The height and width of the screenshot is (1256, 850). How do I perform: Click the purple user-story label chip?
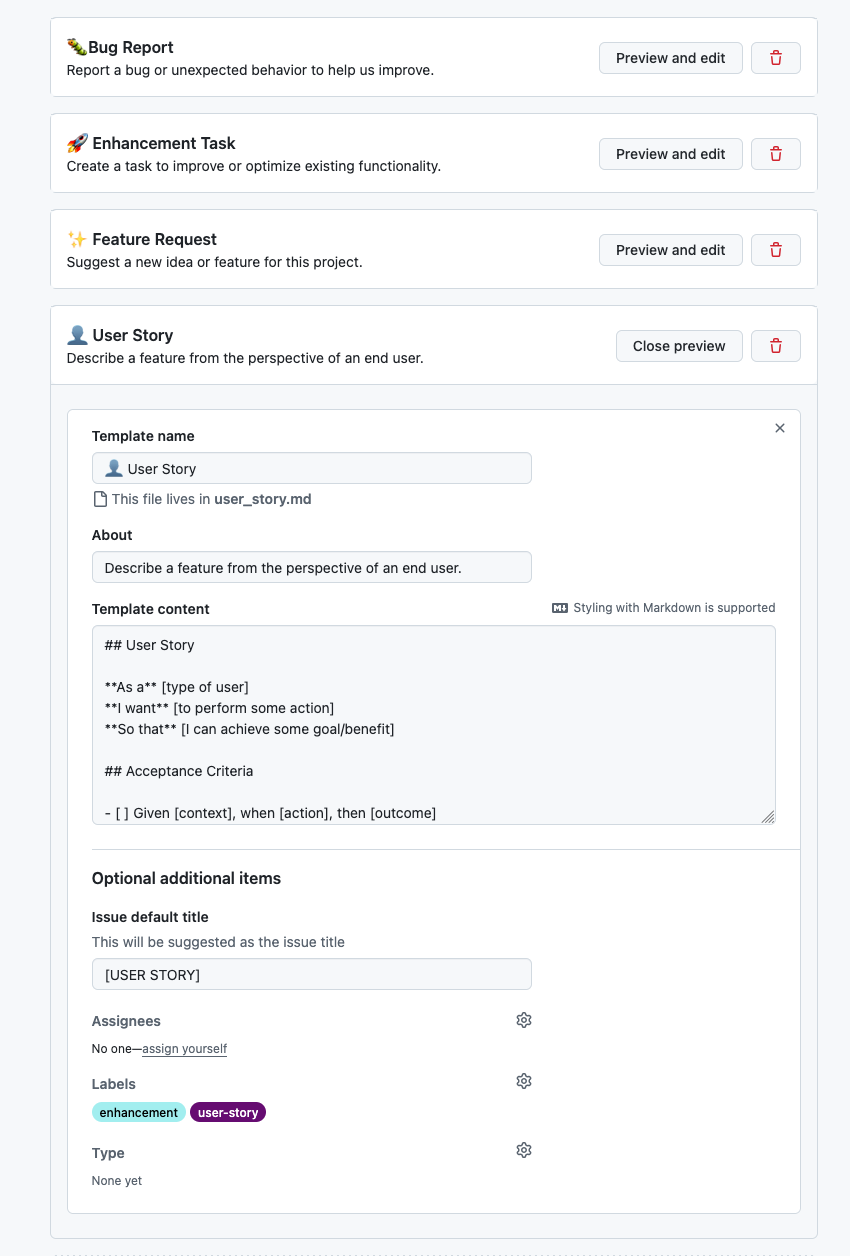(228, 1112)
